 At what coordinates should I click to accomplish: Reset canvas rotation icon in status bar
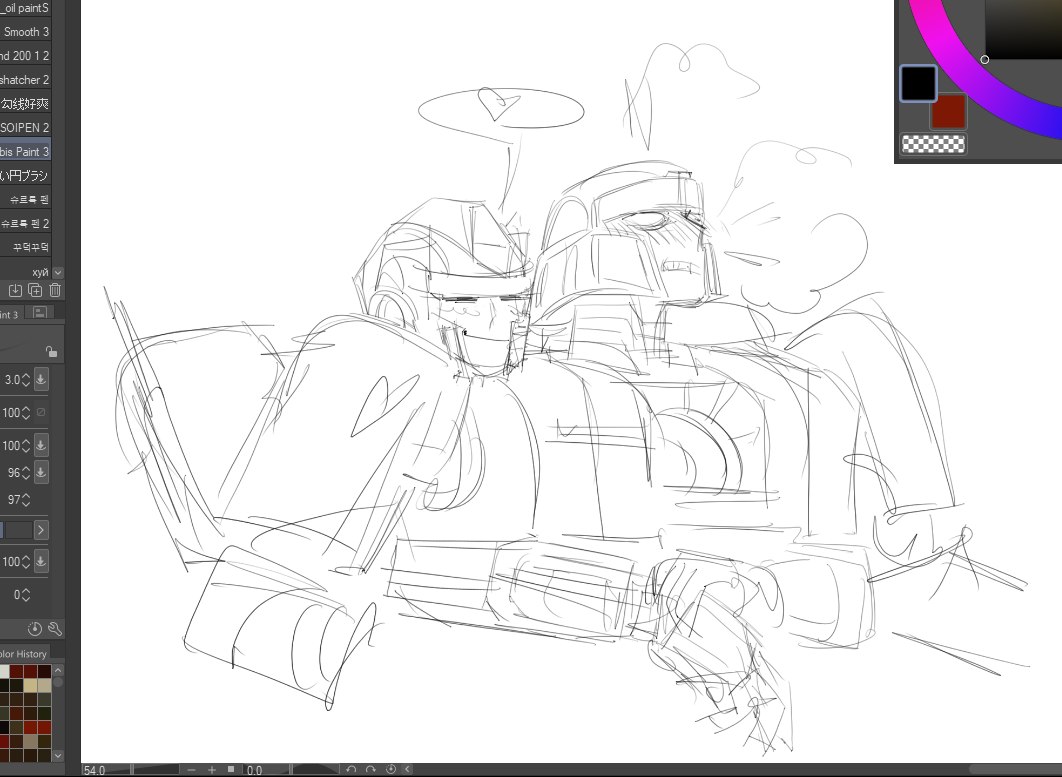tap(391, 770)
